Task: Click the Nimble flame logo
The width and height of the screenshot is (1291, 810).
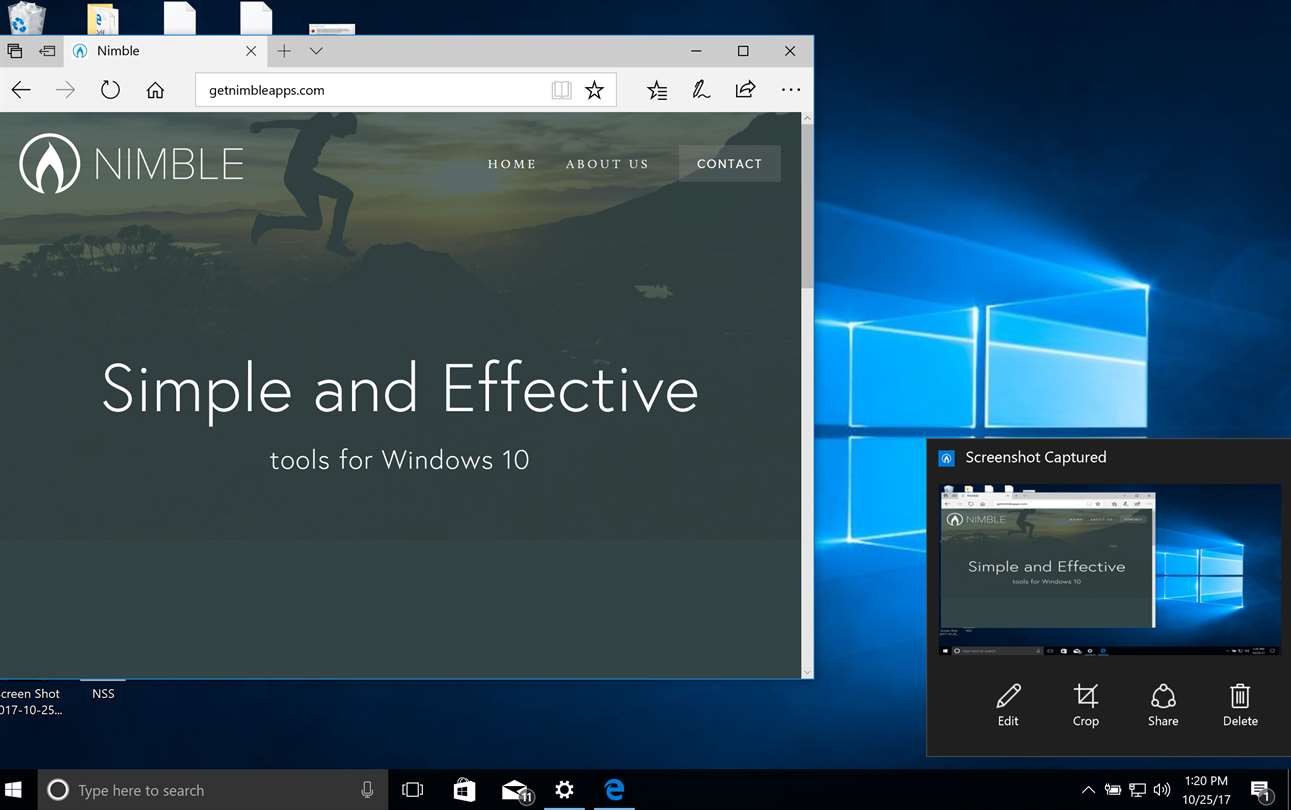Action: tap(50, 163)
